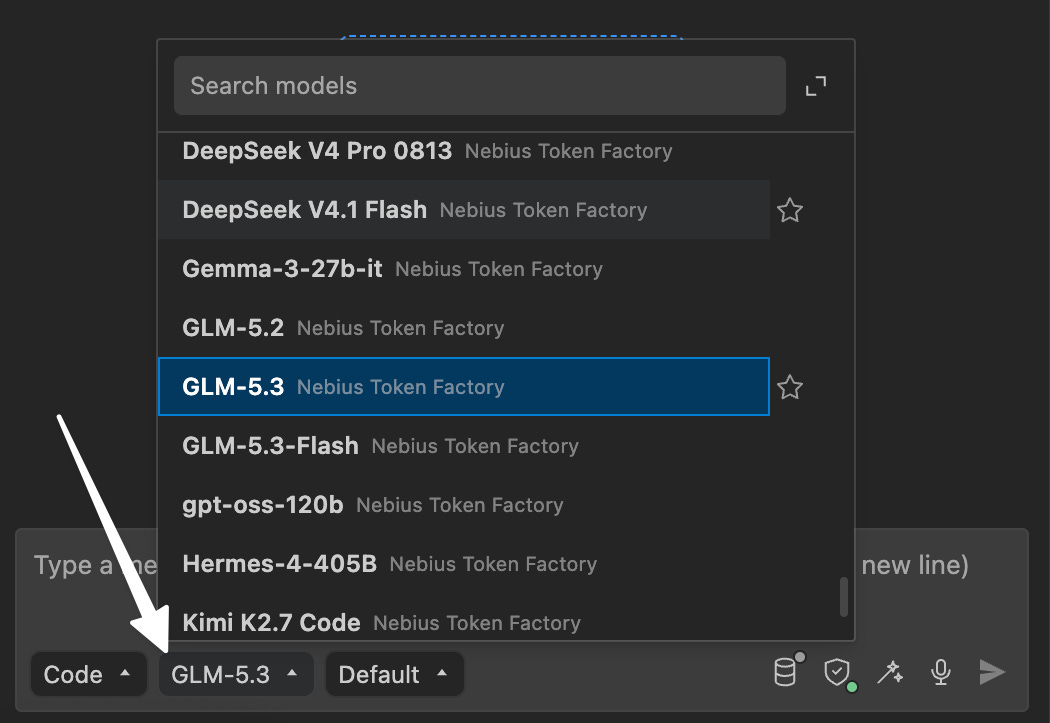Screen dimensions: 1050x723
Task: Expand the Default profile dropdown
Action: click(x=394, y=674)
